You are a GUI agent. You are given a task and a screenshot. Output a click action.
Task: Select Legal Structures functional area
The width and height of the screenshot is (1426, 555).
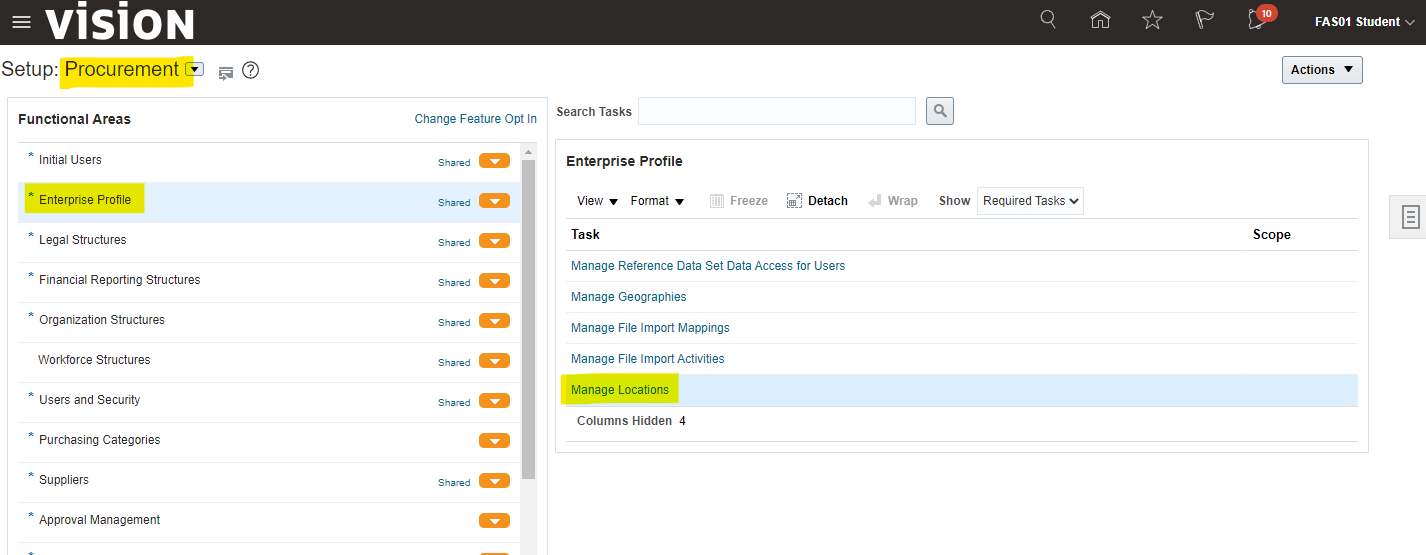tap(82, 240)
